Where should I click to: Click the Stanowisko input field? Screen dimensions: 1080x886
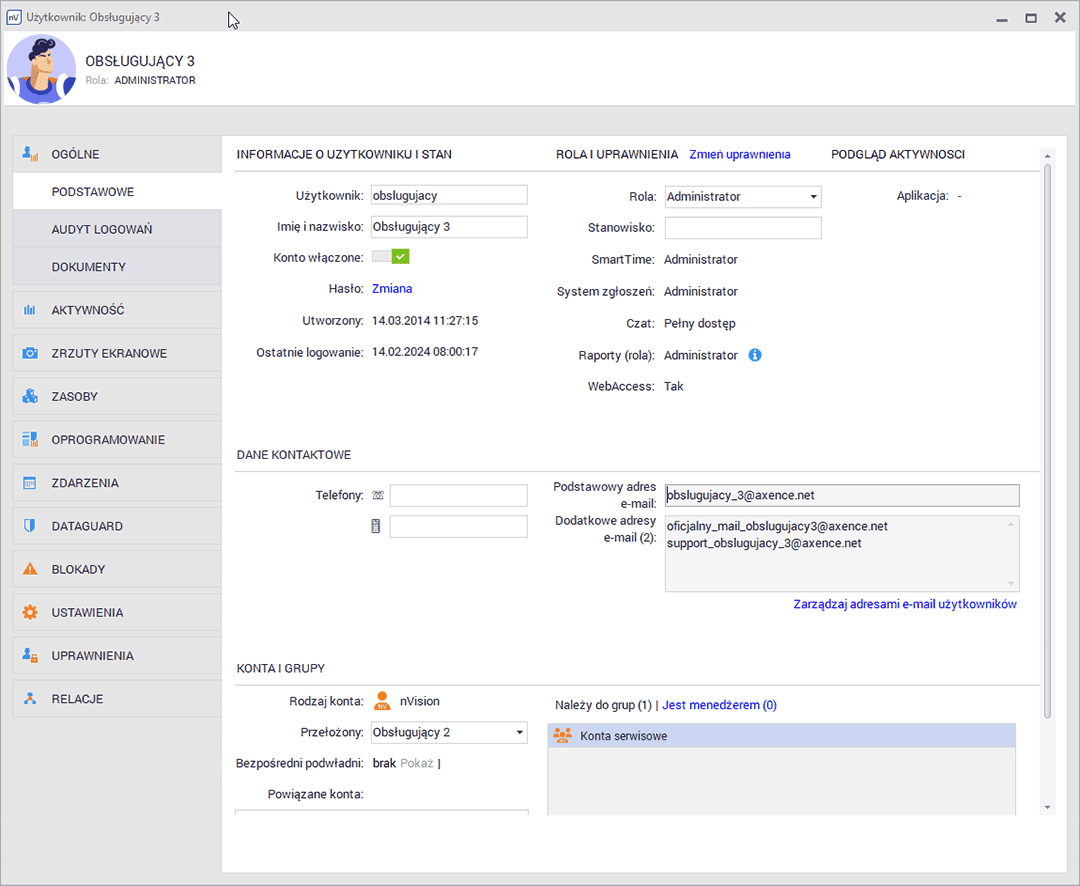pyautogui.click(x=742, y=228)
